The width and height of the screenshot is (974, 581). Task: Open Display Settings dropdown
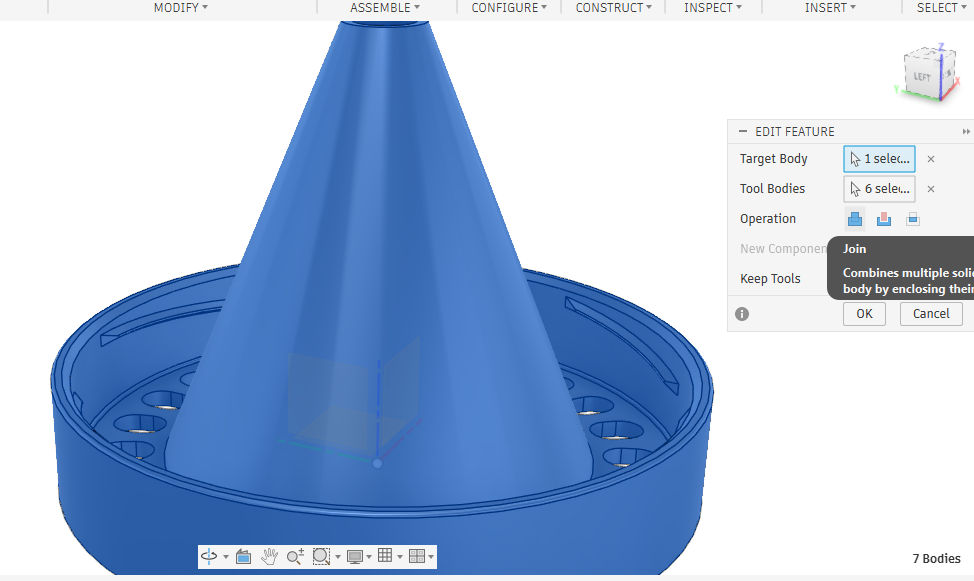click(x=359, y=557)
